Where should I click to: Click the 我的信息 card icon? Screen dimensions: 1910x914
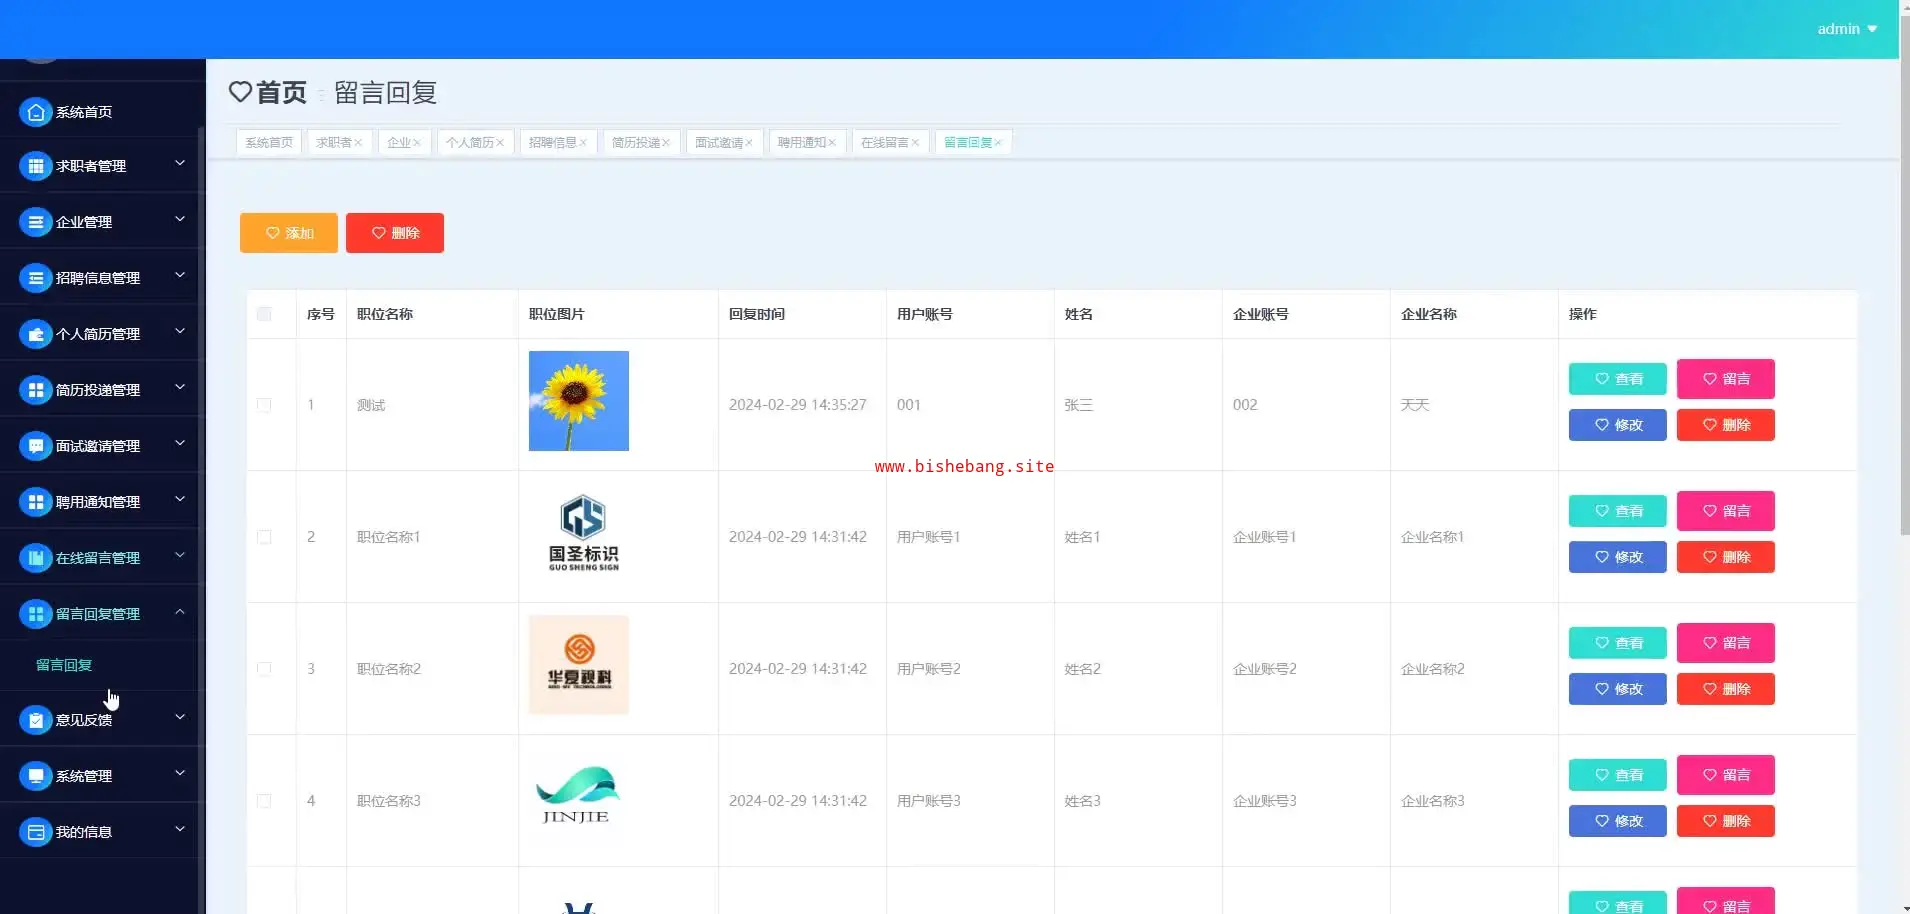pyautogui.click(x=36, y=832)
